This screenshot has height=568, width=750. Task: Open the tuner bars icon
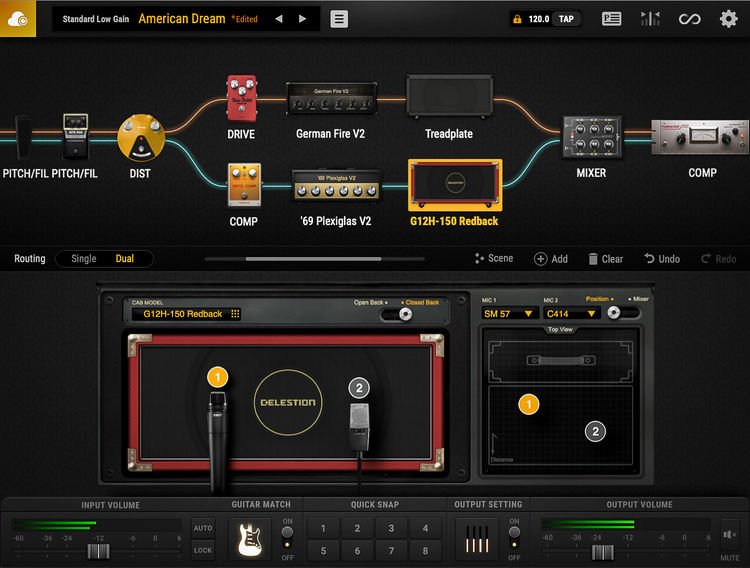tap(650, 19)
